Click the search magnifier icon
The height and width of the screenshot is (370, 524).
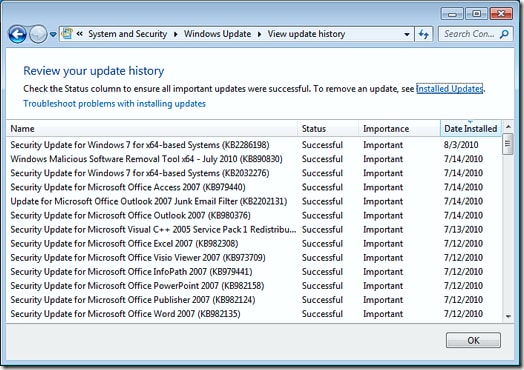click(x=504, y=34)
